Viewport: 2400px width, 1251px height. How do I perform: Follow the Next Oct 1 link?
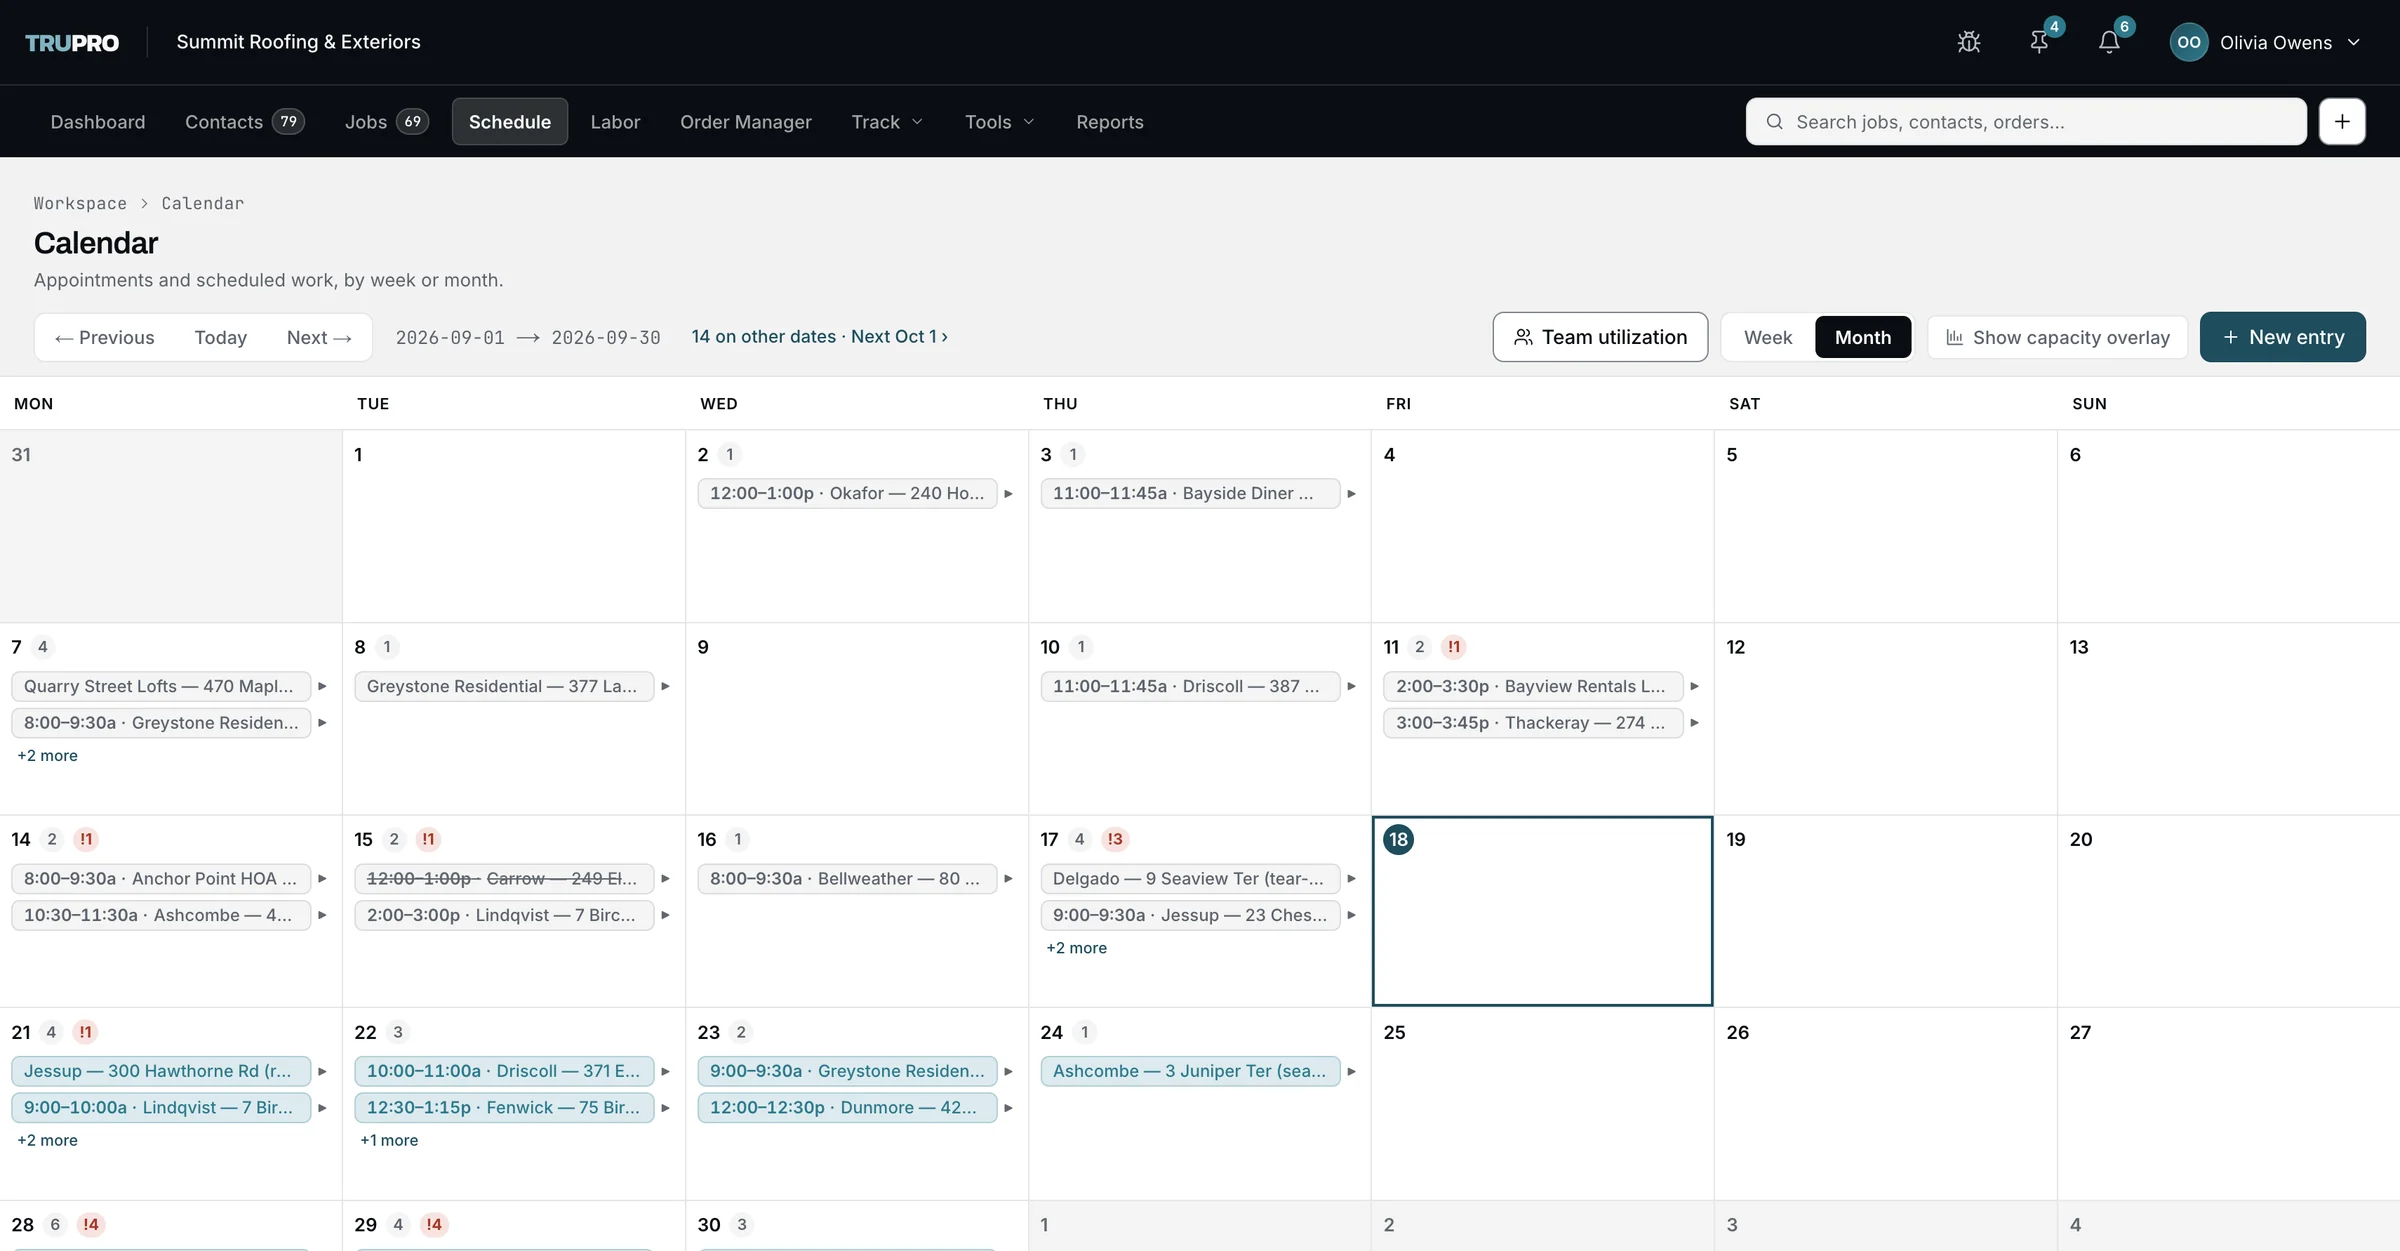click(x=899, y=337)
